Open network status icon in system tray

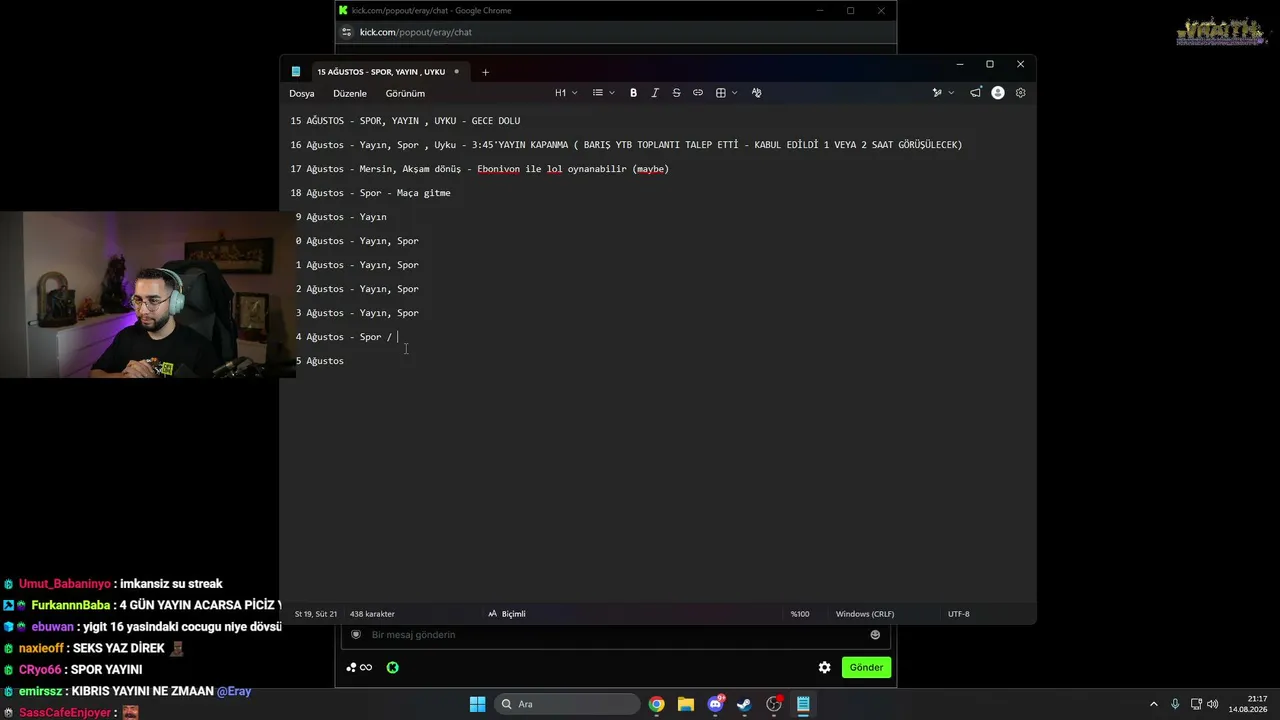pos(1196,704)
